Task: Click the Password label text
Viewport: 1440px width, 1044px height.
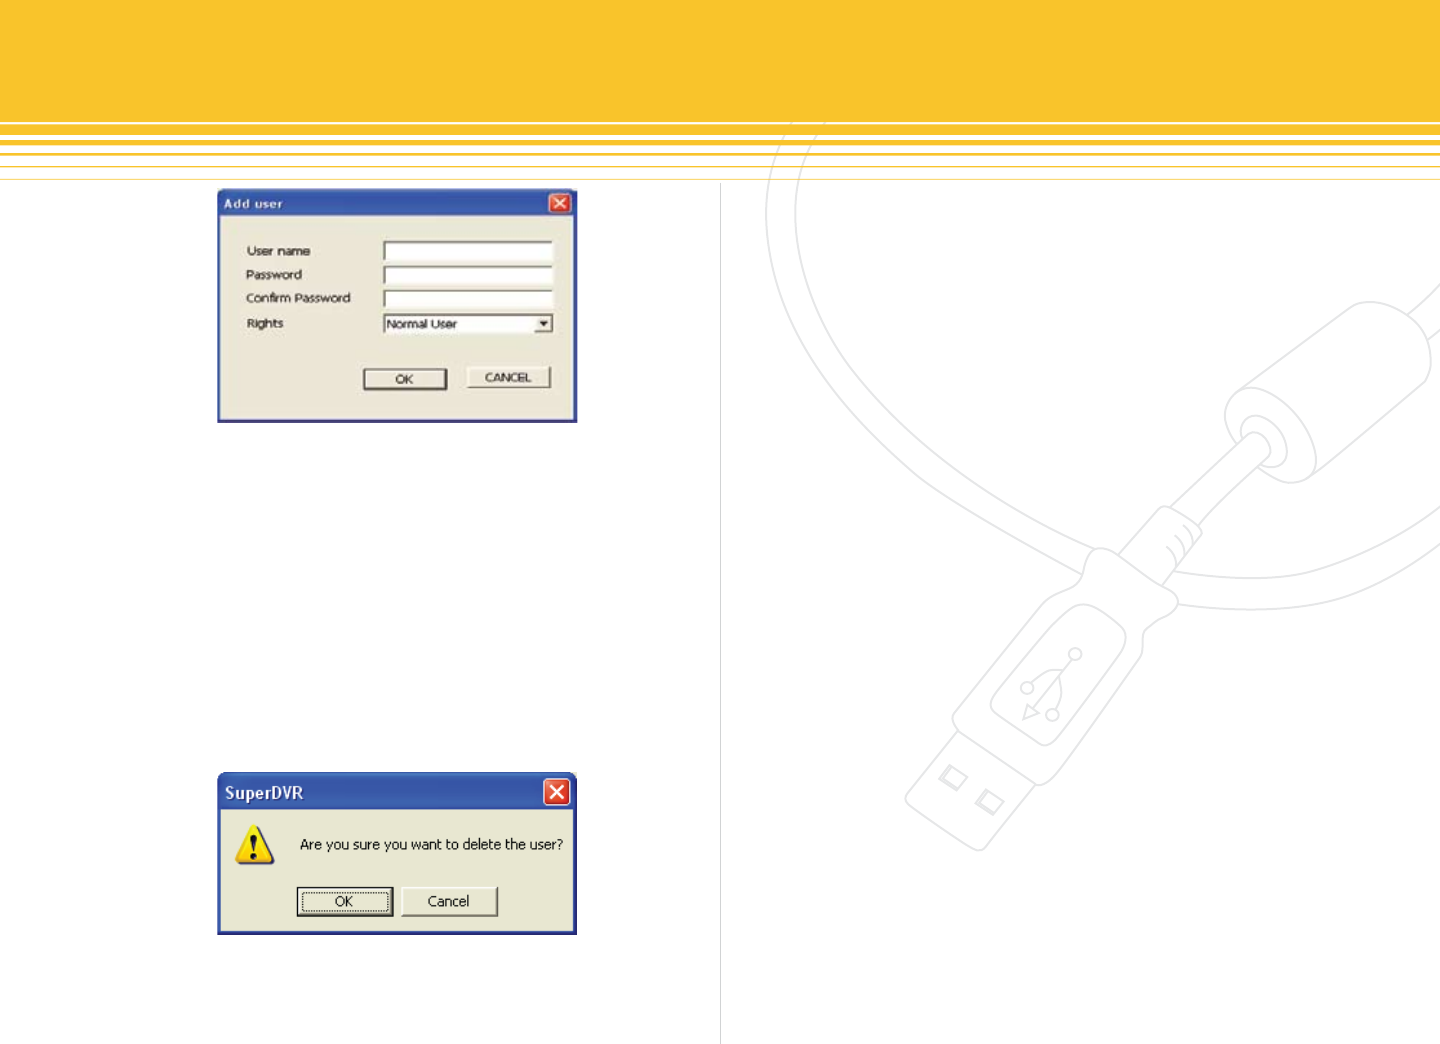Action: tap(274, 275)
